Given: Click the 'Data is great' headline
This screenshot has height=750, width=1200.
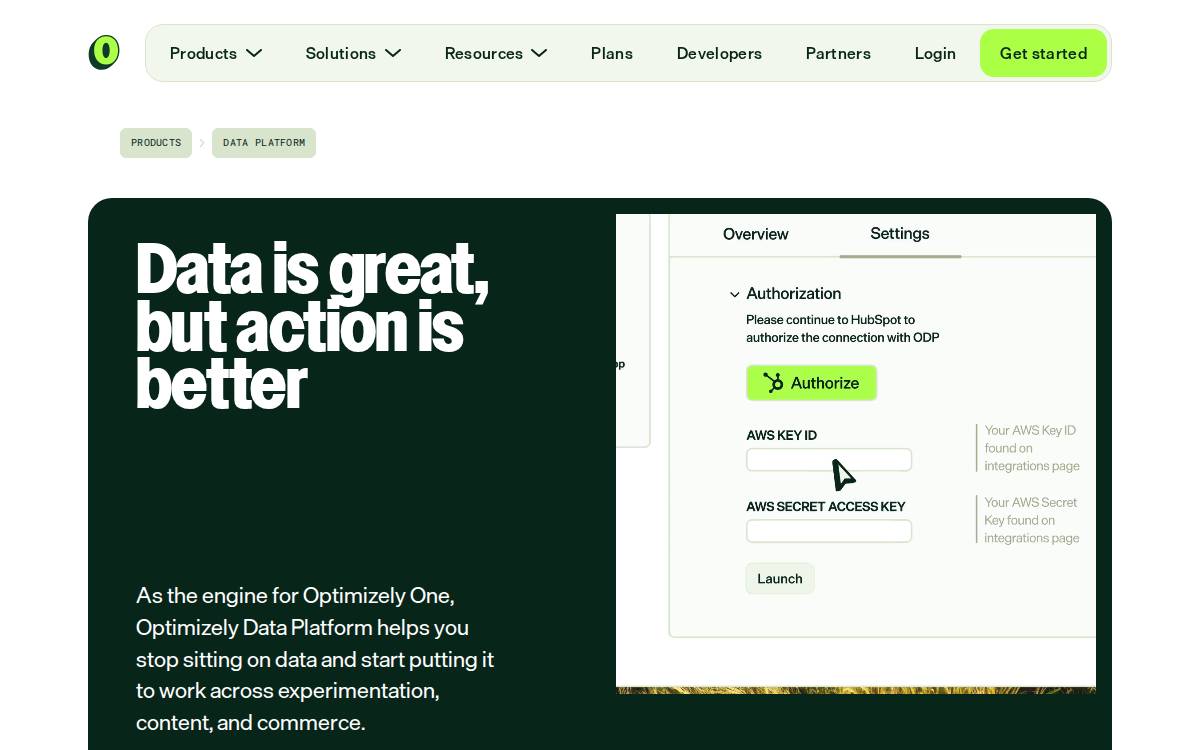Looking at the screenshot, I should point(312,327).
